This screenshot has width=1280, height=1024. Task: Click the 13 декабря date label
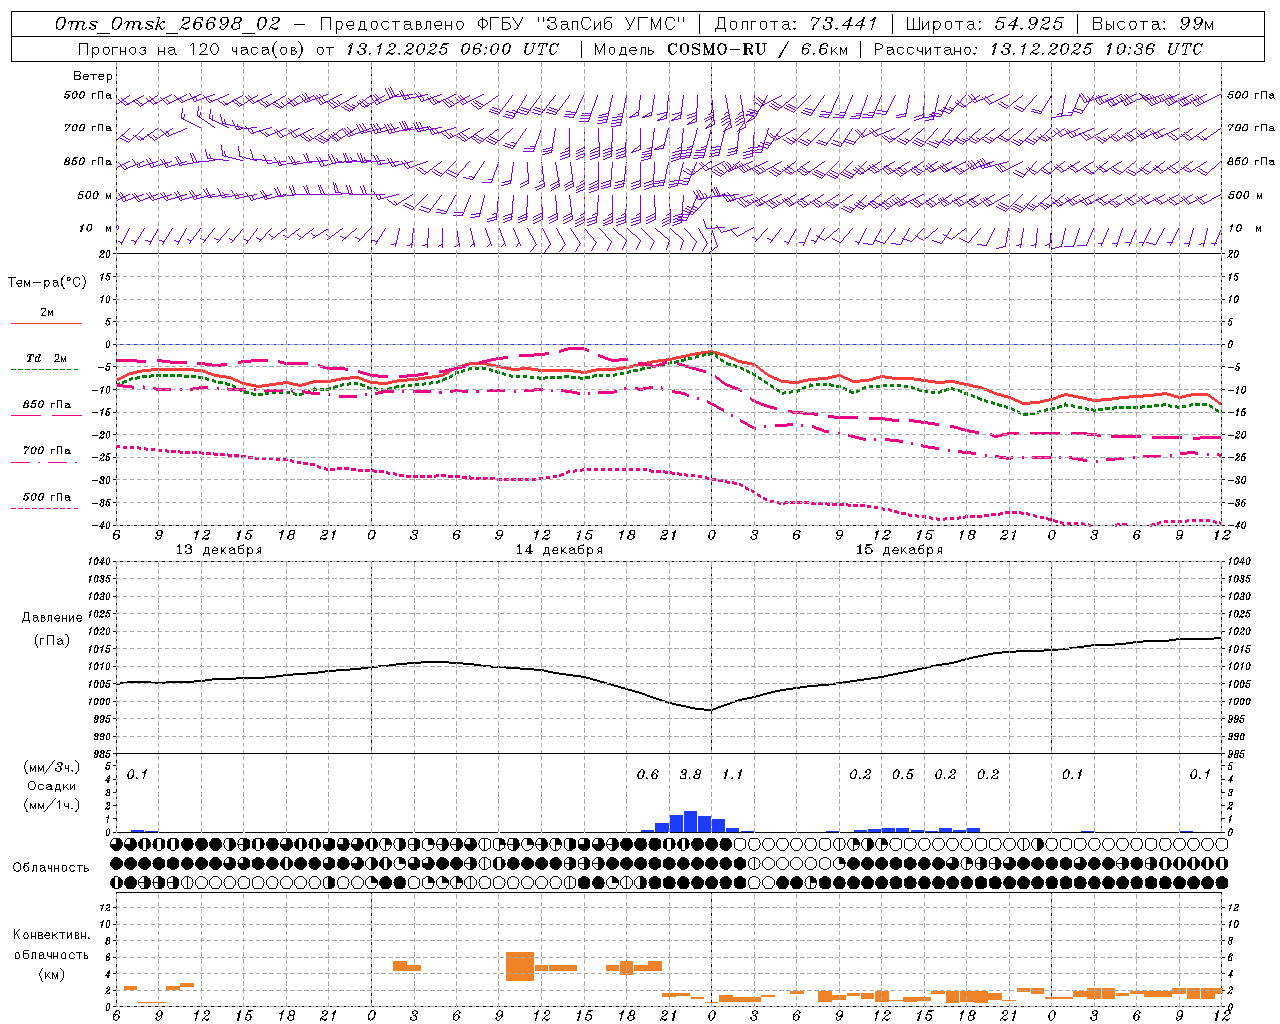[219, 550]
